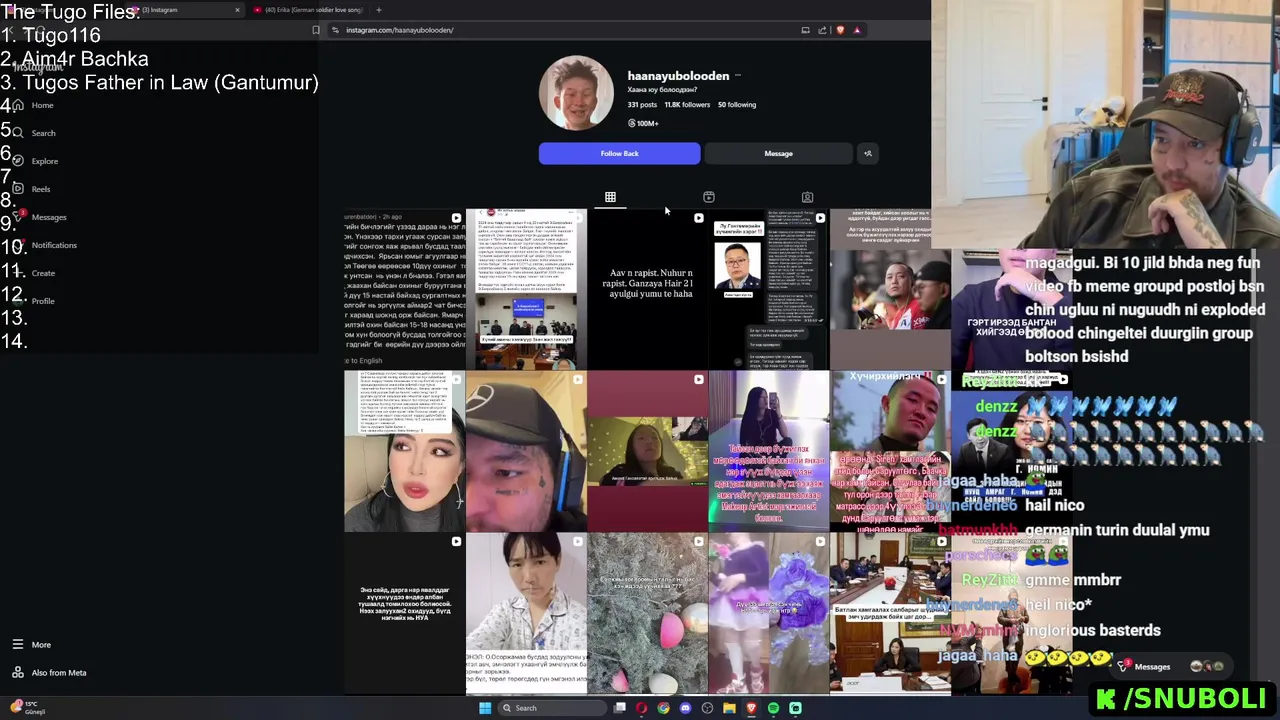Select Create in sidebar

33,273
